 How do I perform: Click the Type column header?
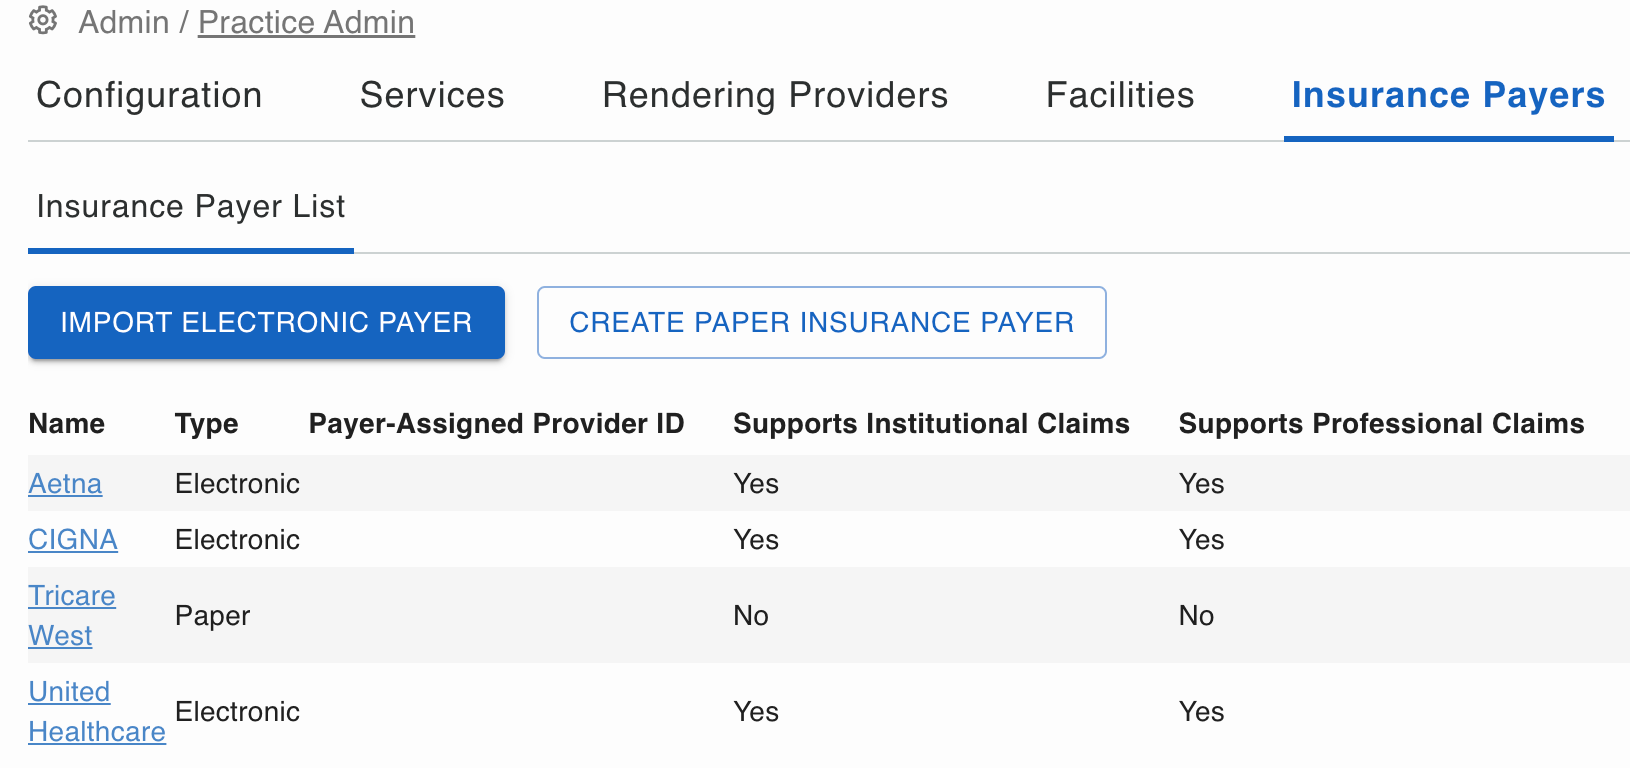[x=207, y=424]
